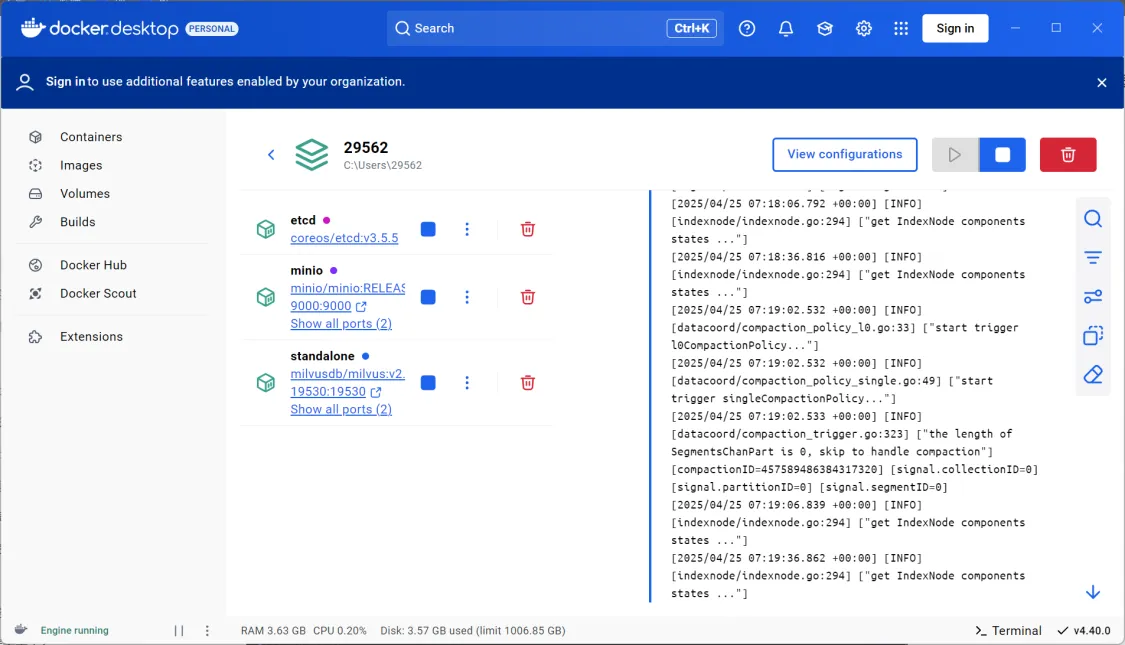Open more actions for minio

pyautogui.click(x=466, y=297)
